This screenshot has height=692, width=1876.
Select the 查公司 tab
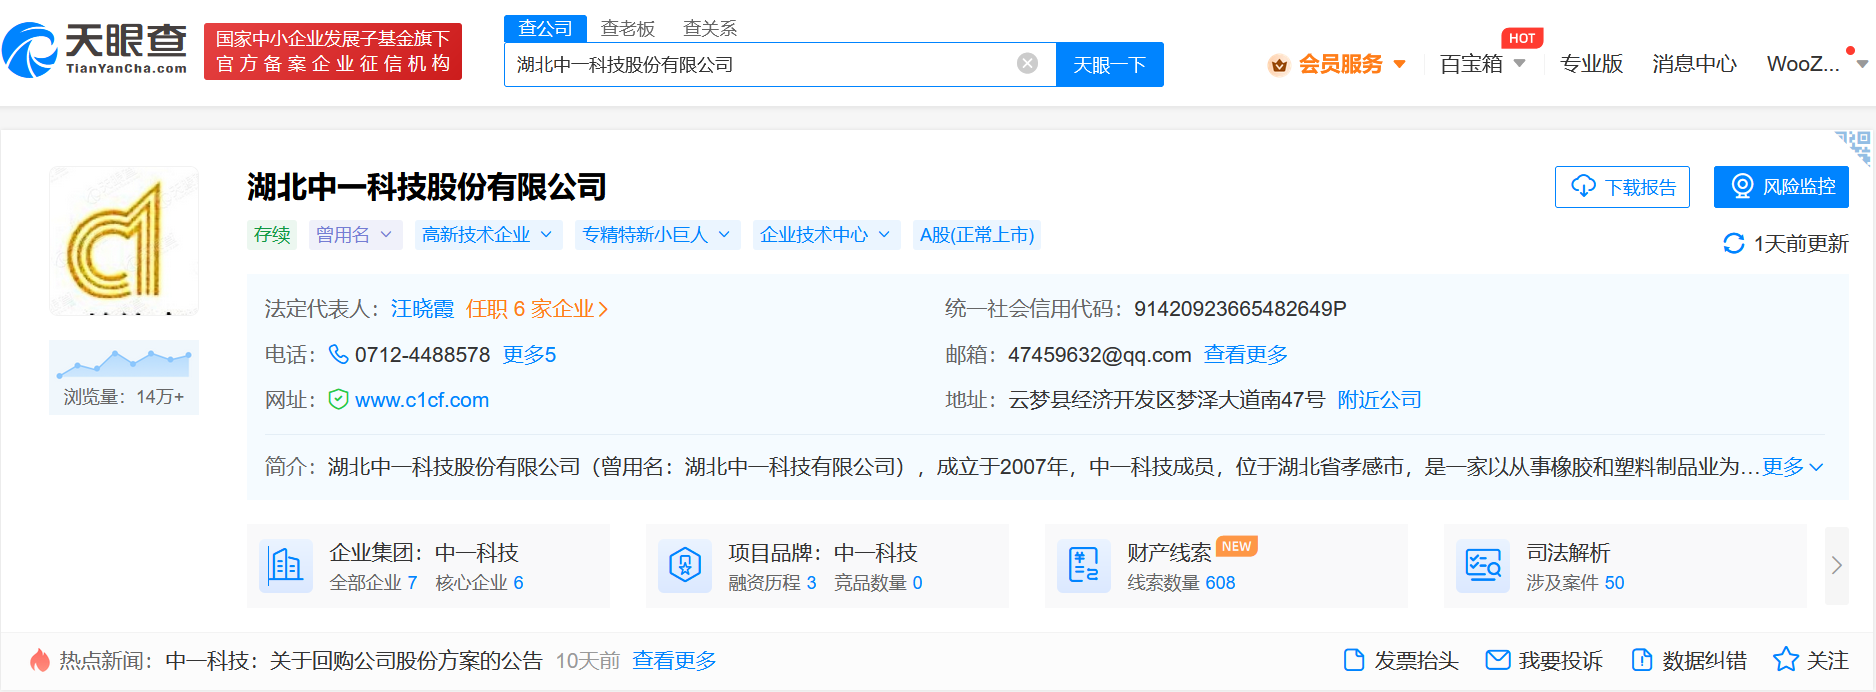[x=545, y=28]
